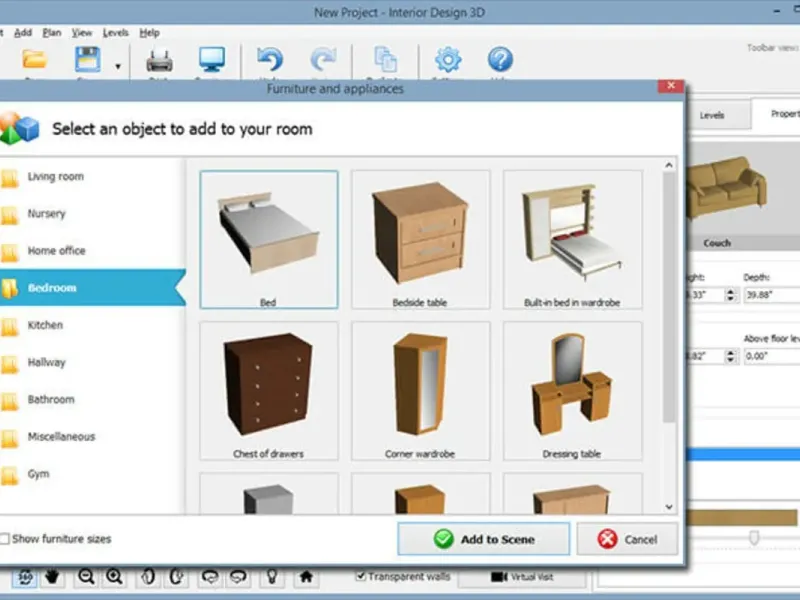
Task: Open Settings gear in toolbar
Action: coord(448,59)
